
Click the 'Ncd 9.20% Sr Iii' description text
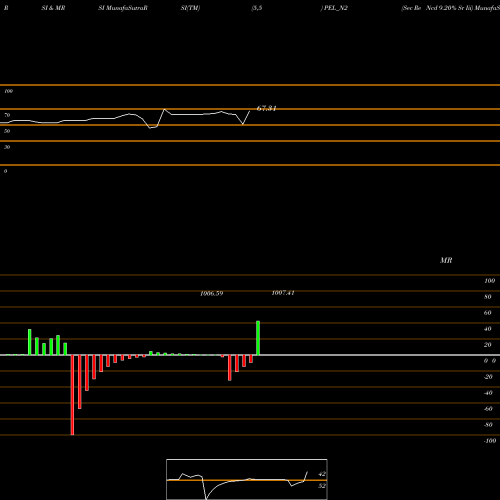click(x=449, y=8)
